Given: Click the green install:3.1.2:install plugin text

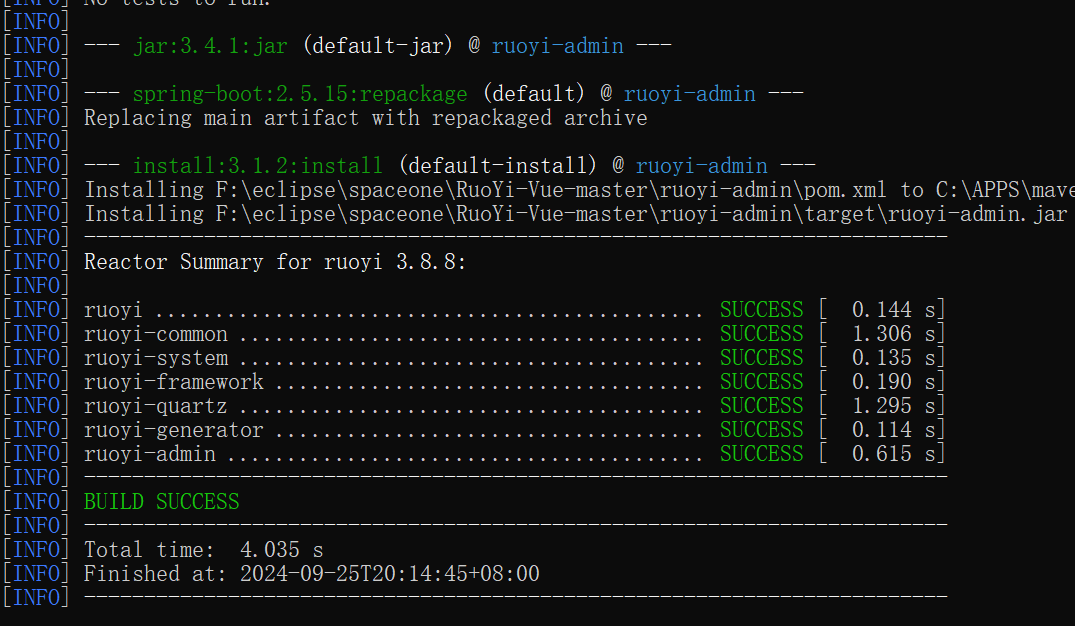Looking at the screenshot, I should (257, 166).
